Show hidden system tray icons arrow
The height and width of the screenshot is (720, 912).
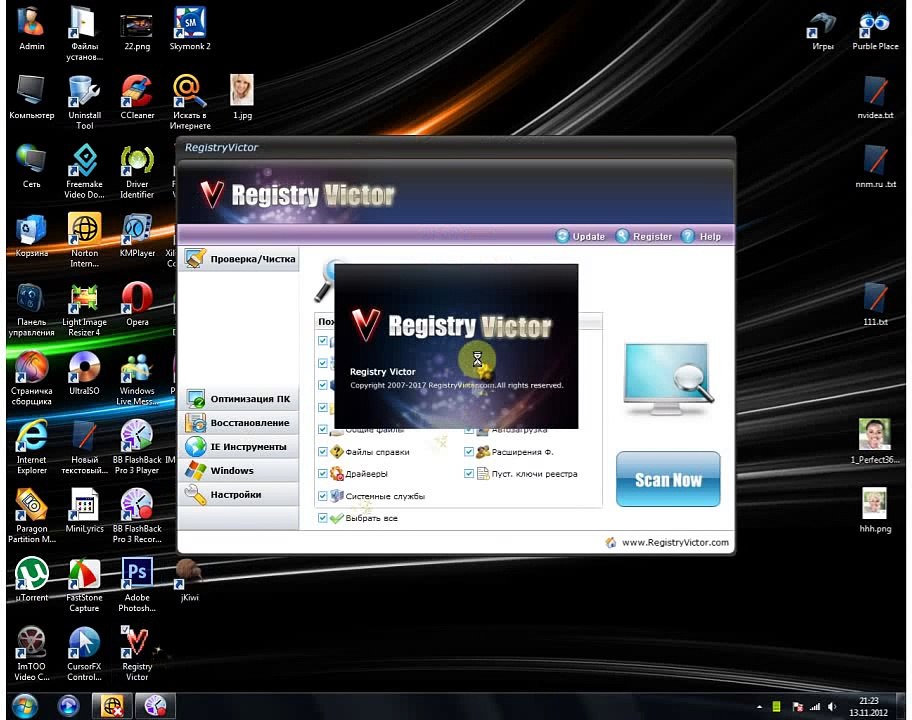click(759, 707)
